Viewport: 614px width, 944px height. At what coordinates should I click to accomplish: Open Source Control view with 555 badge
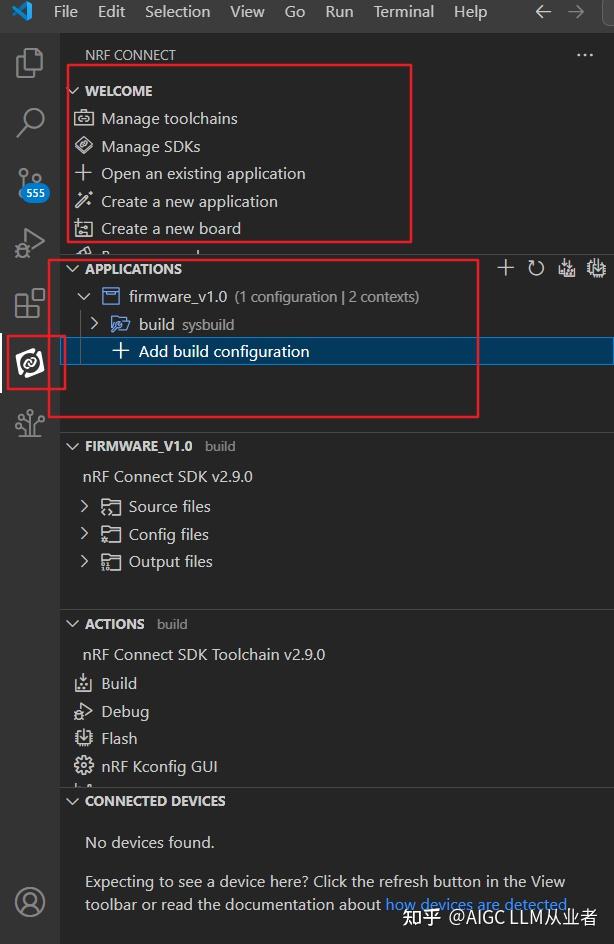coord(30,183)
